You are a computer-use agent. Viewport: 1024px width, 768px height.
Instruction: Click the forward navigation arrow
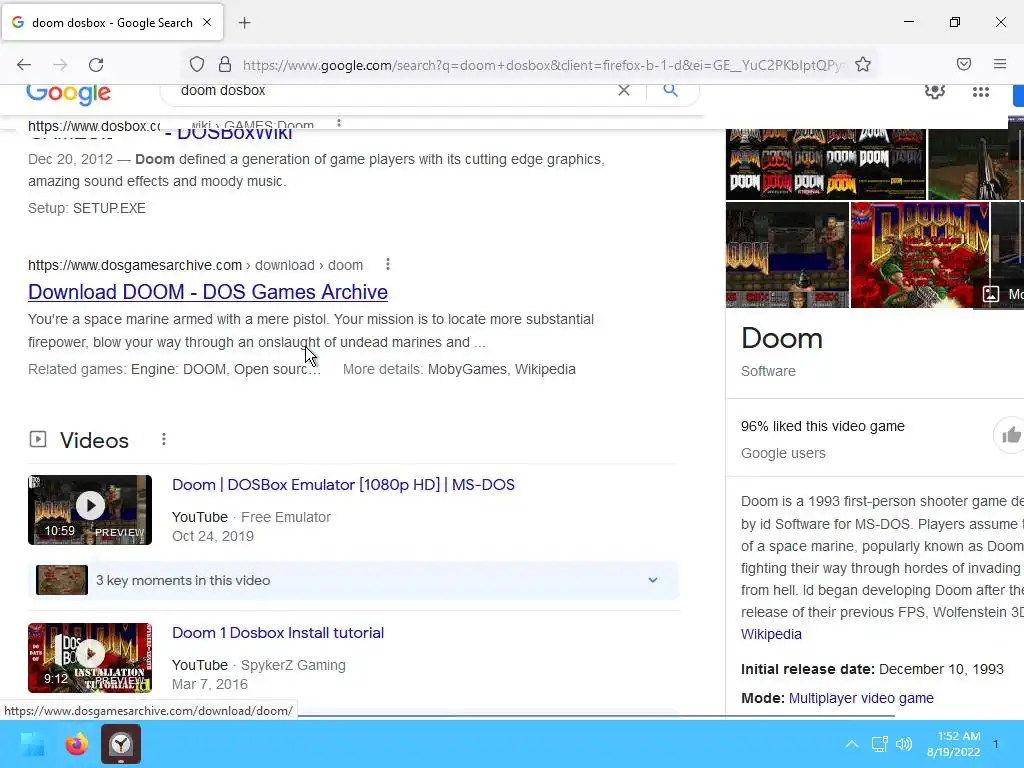pyautogui.click(x=60, y=65)
